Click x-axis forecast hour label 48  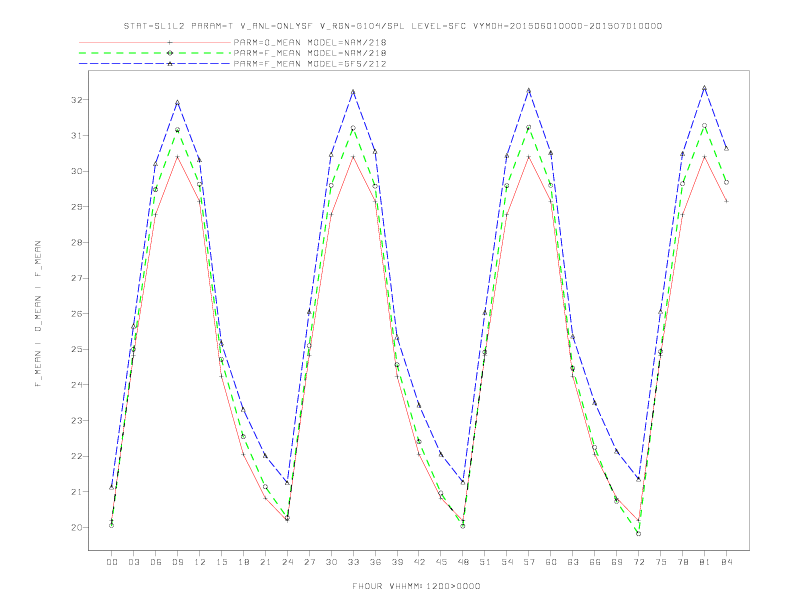pos(463,562)
